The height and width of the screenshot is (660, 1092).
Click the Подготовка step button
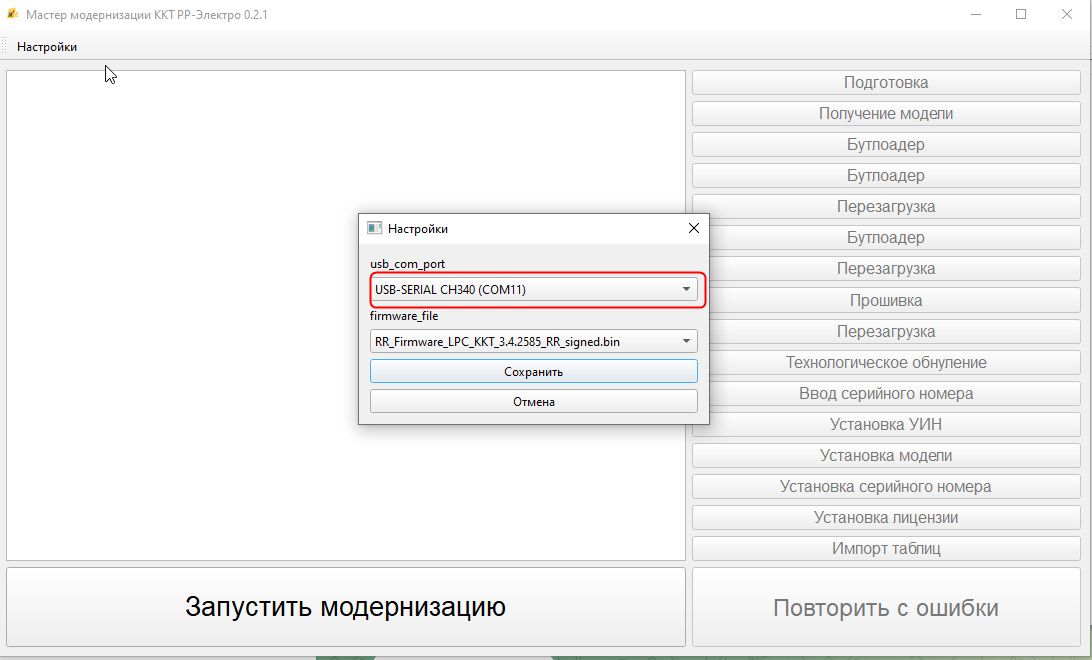click(x=885, y=83)
